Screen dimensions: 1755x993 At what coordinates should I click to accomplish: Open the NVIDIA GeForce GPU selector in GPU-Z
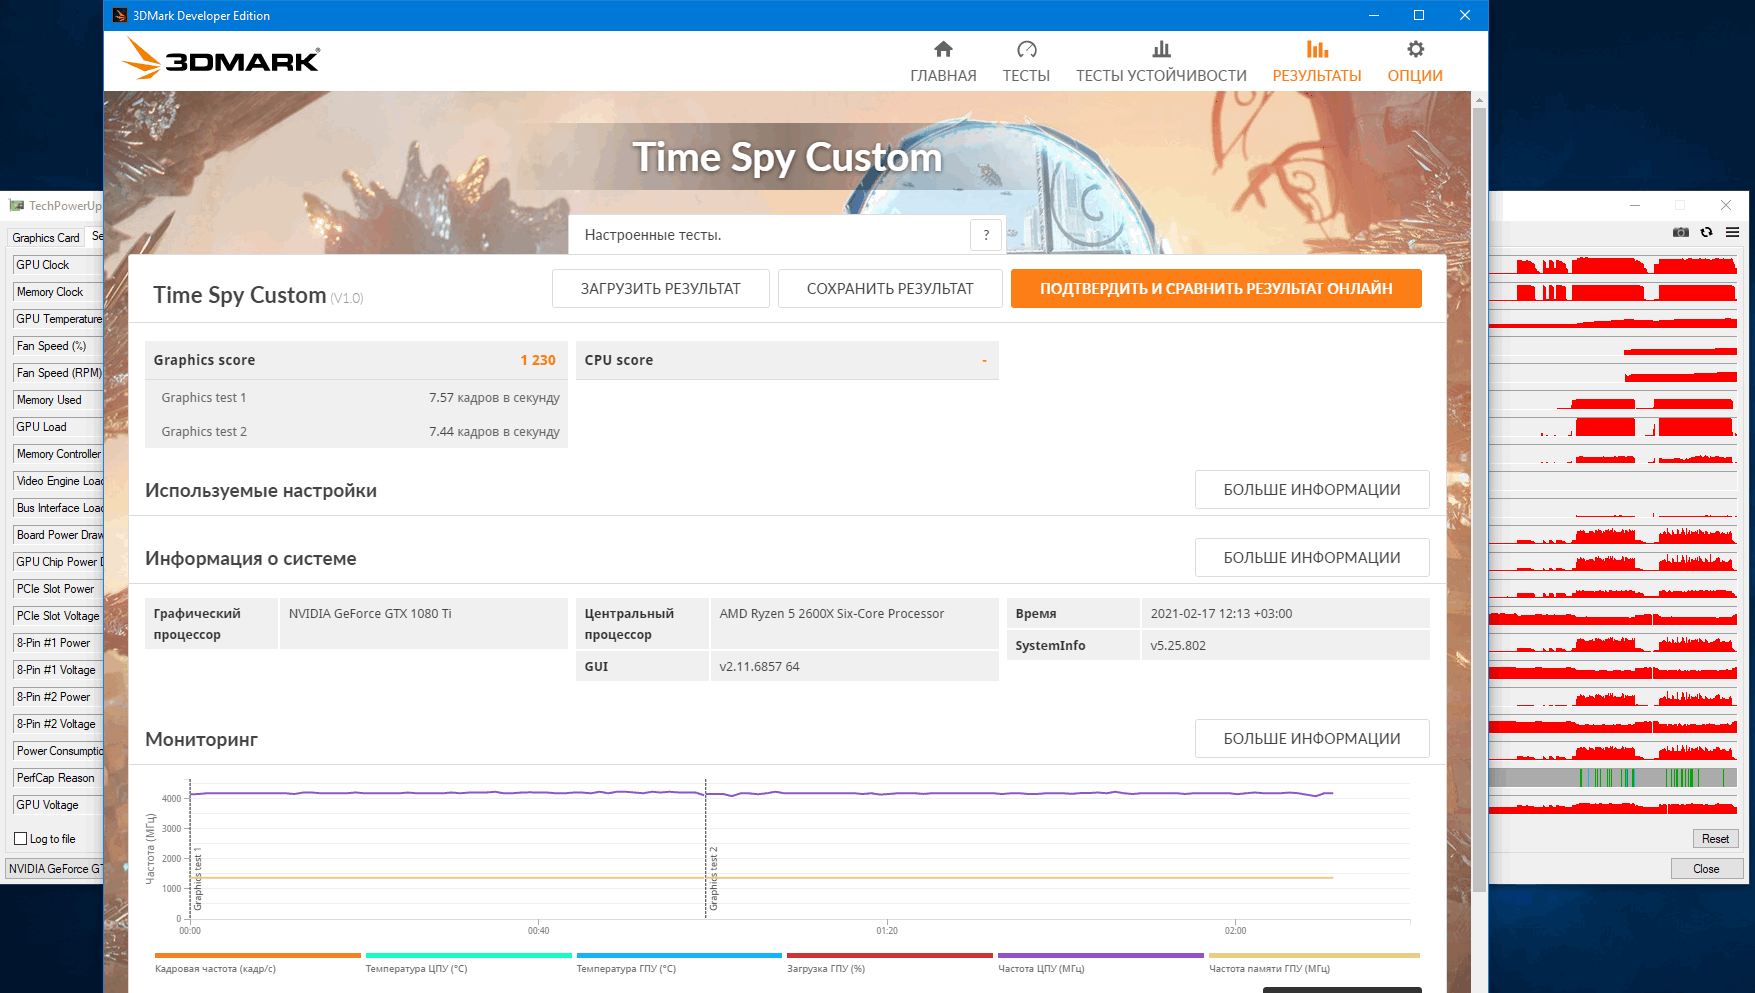point(55,869)
